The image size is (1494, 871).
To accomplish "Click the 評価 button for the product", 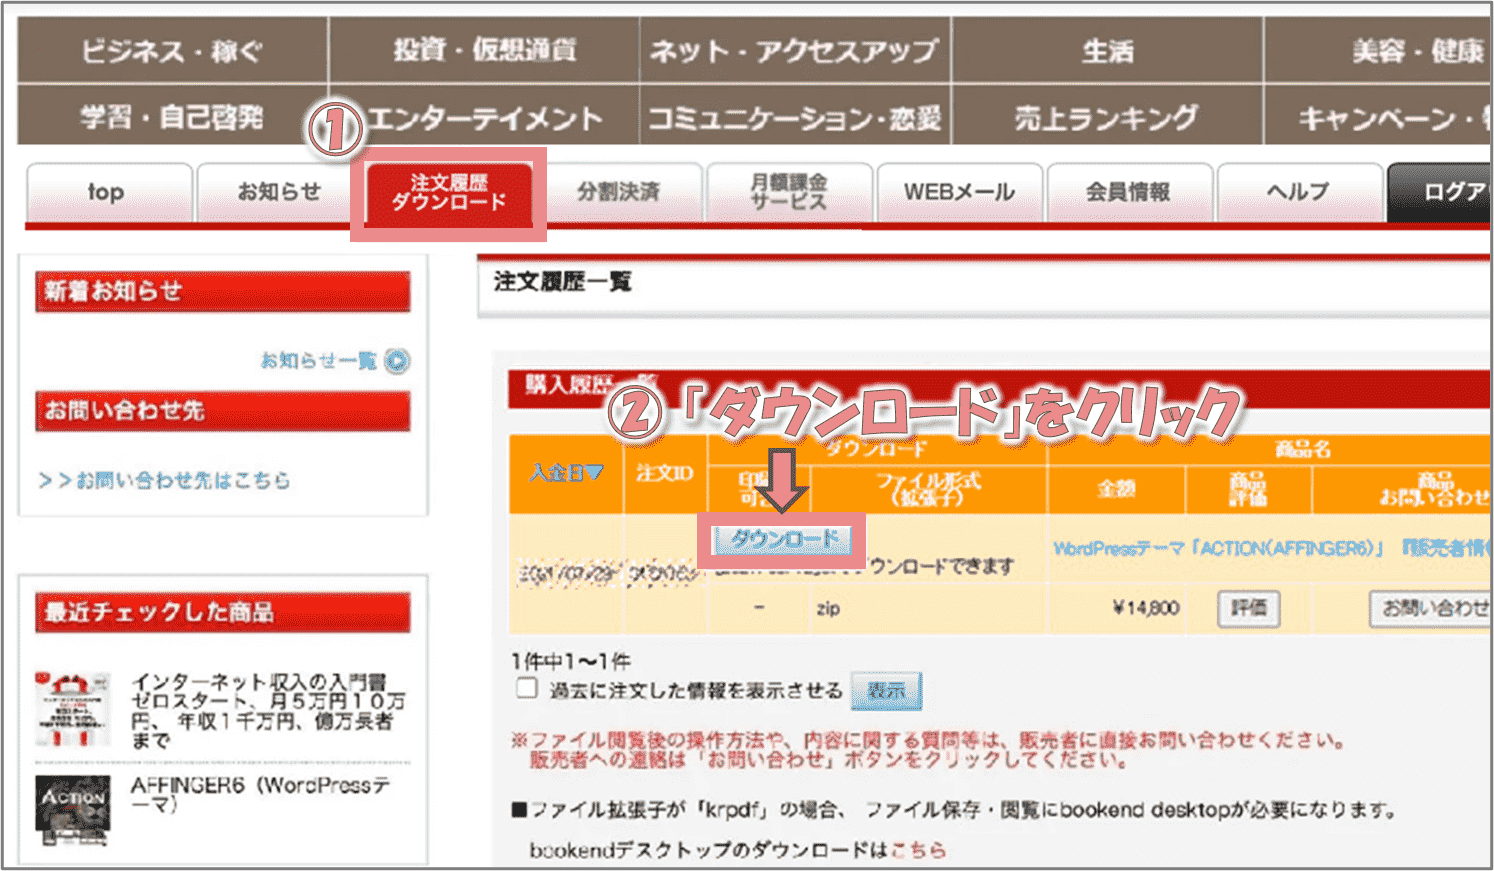I will point(1248,608).
